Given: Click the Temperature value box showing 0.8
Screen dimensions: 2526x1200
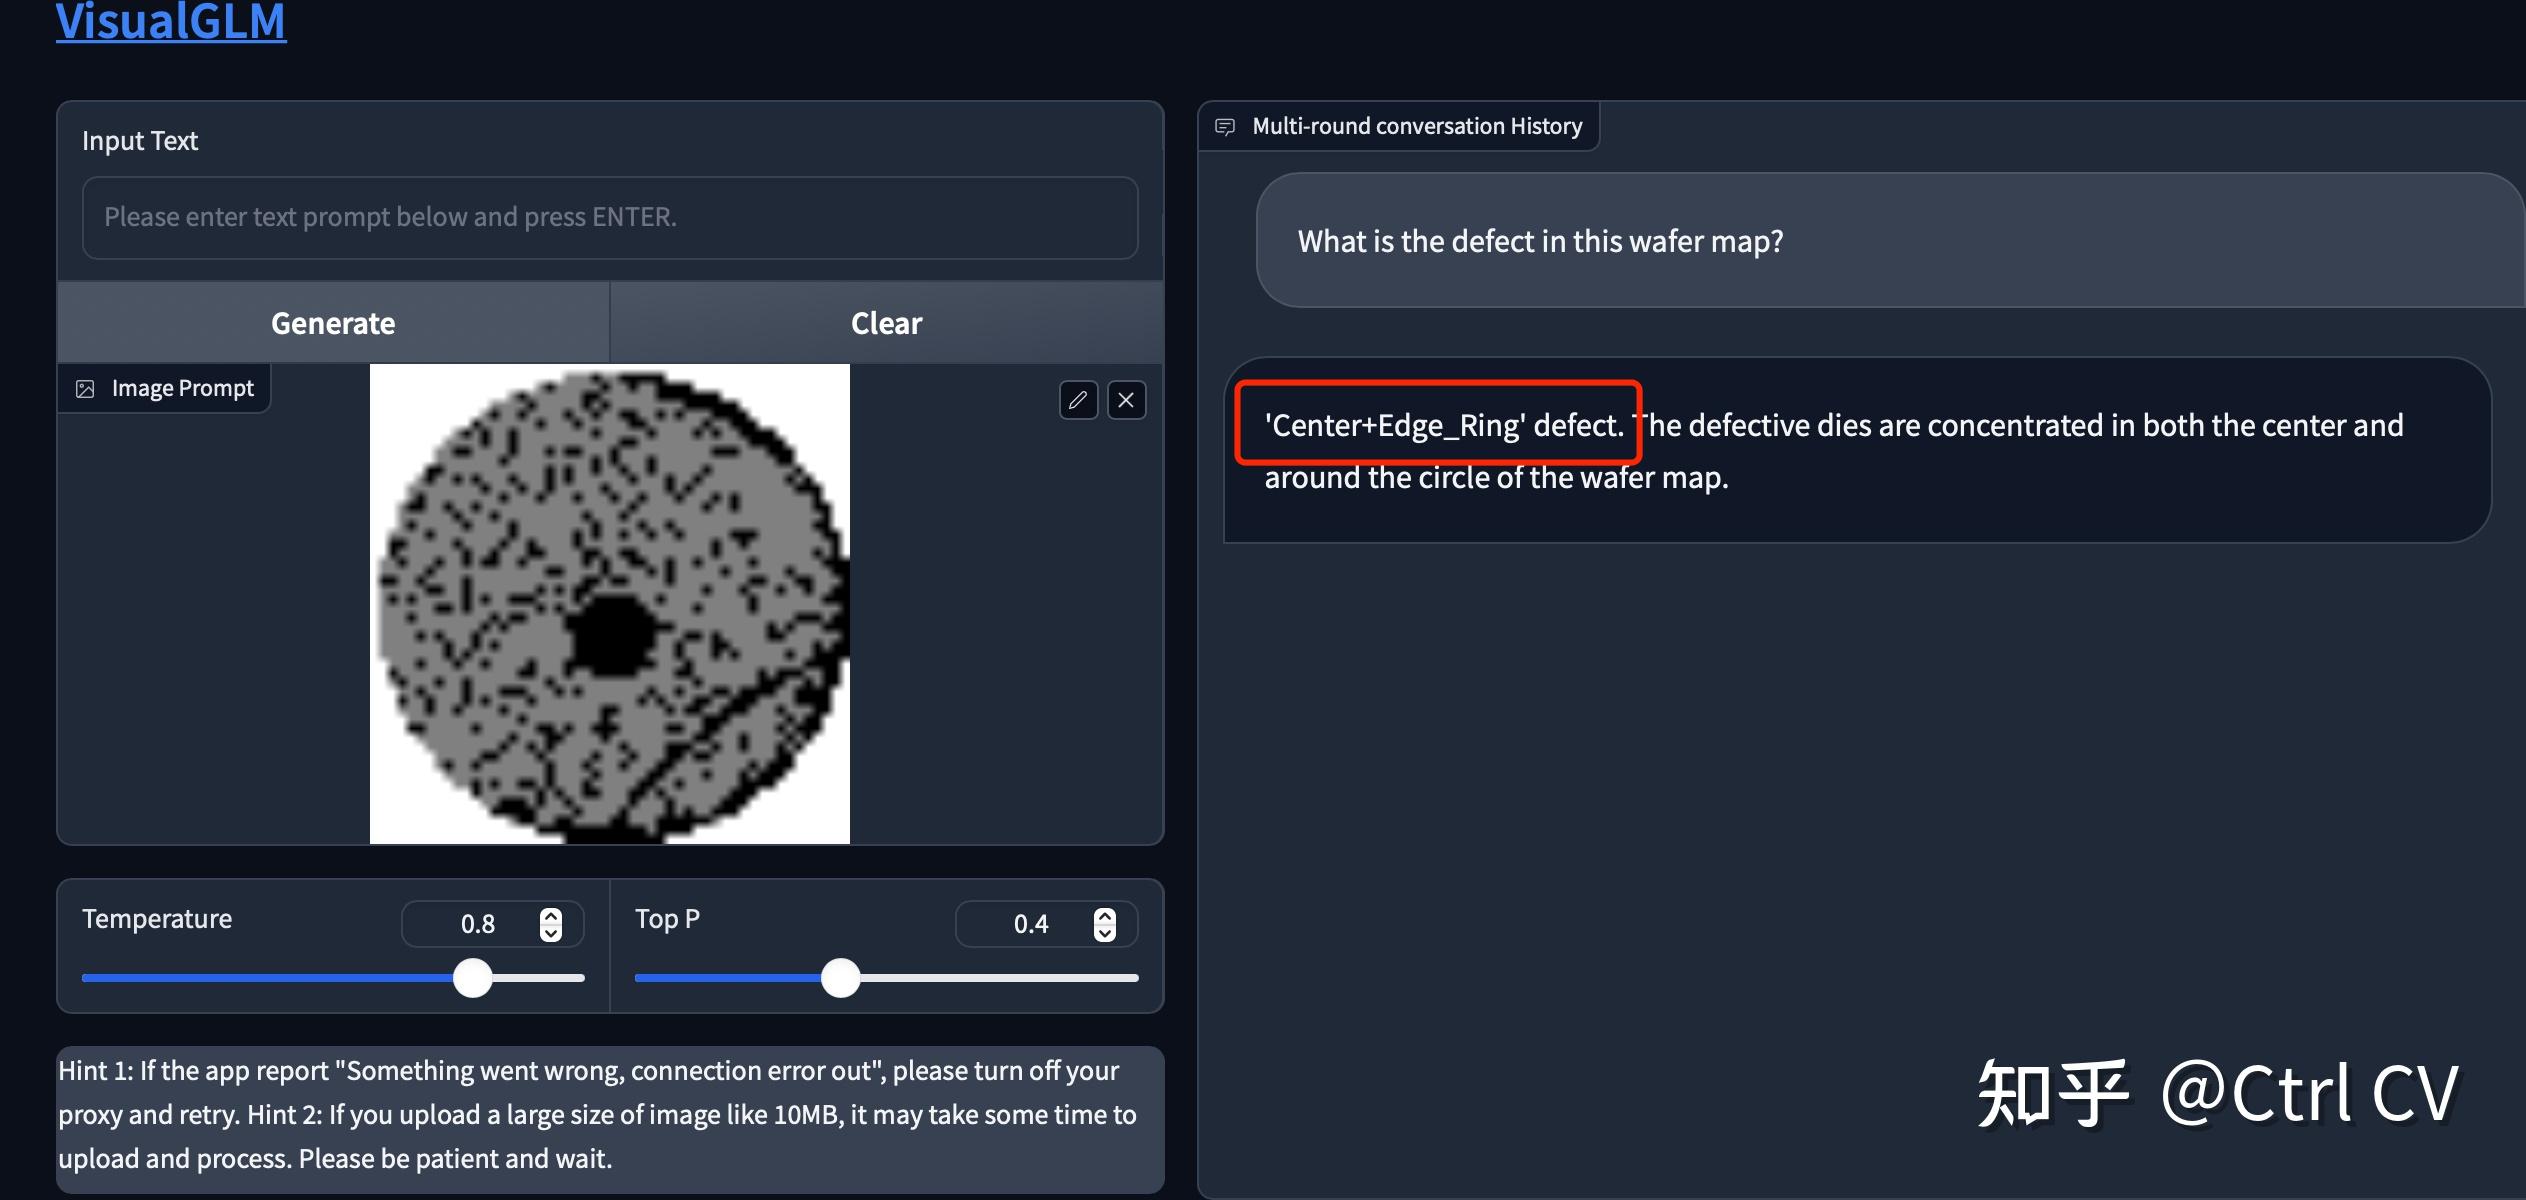Looking at the screenshot, I should coord(478,924).
